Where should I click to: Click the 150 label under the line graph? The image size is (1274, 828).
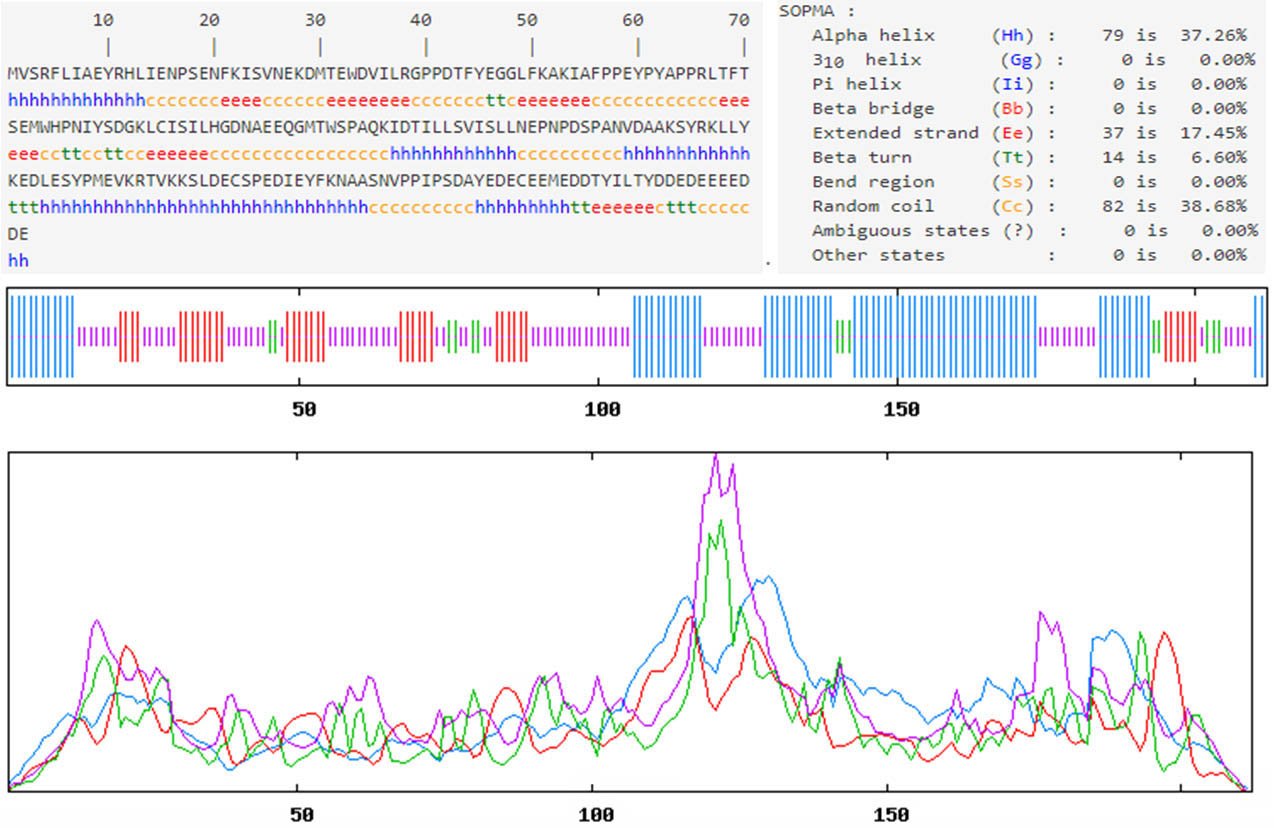(x=889, y=813)
